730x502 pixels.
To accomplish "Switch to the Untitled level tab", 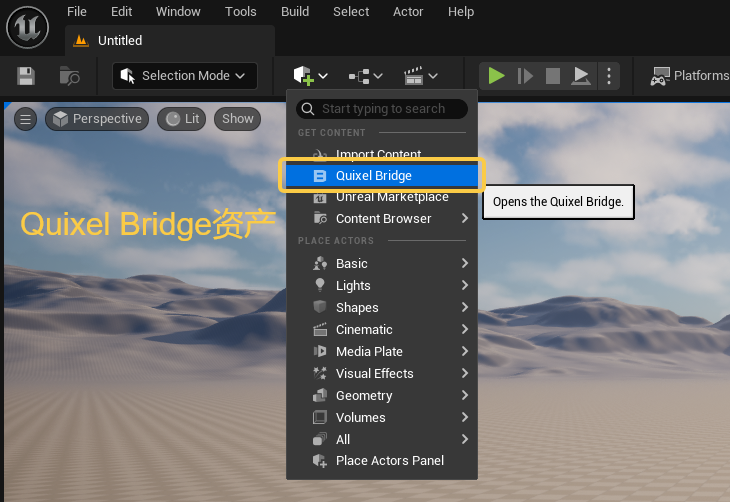I will tap(170, 41).
